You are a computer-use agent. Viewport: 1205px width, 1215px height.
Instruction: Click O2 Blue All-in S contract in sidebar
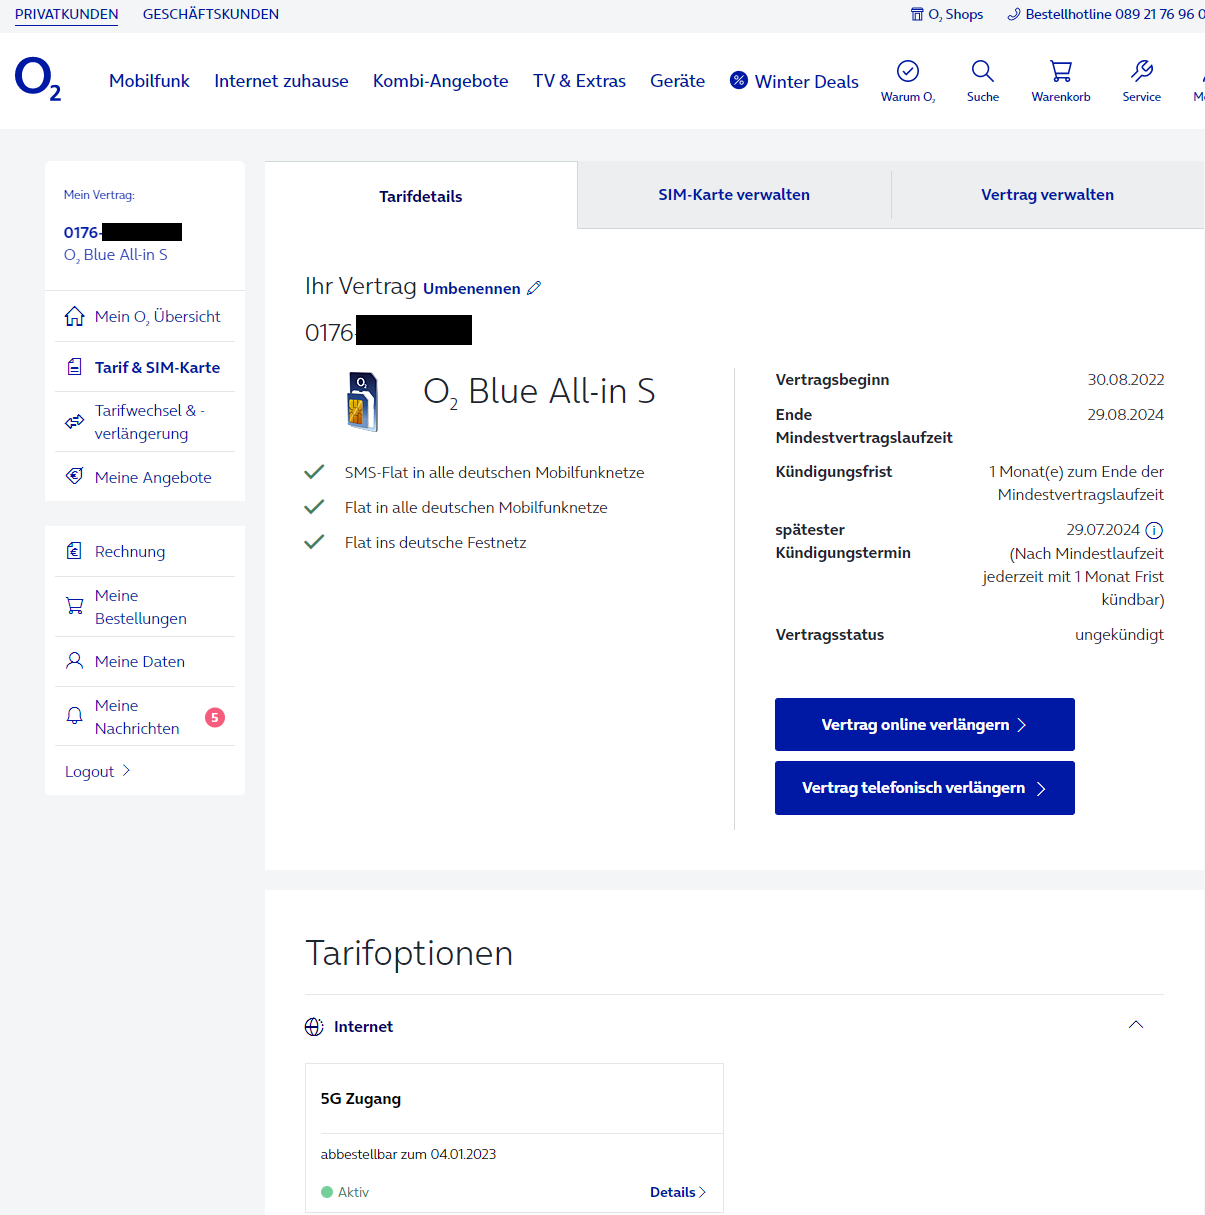pyautogui.click(x=116, y=255)
